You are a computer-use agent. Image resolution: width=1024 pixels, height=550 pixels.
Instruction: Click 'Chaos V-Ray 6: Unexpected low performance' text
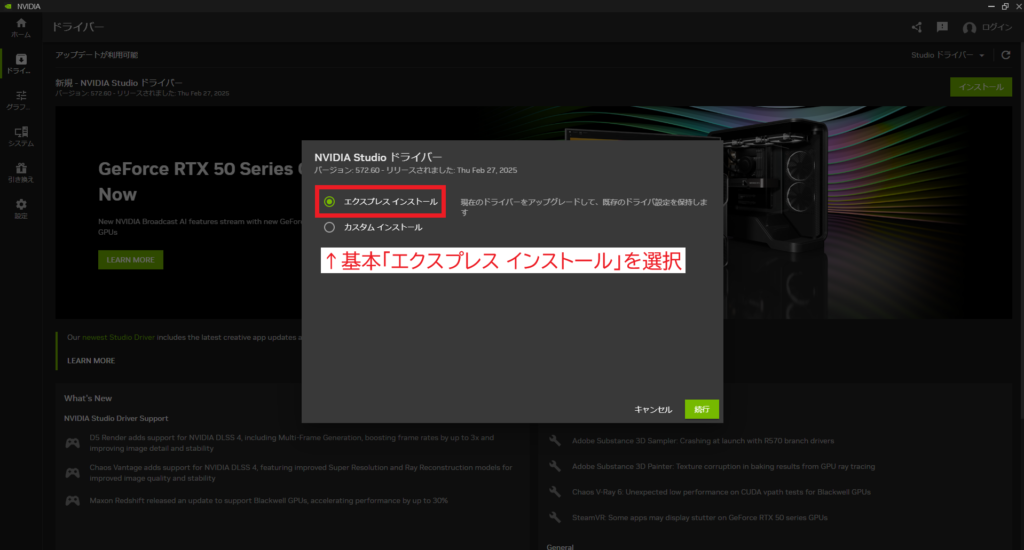721,492
